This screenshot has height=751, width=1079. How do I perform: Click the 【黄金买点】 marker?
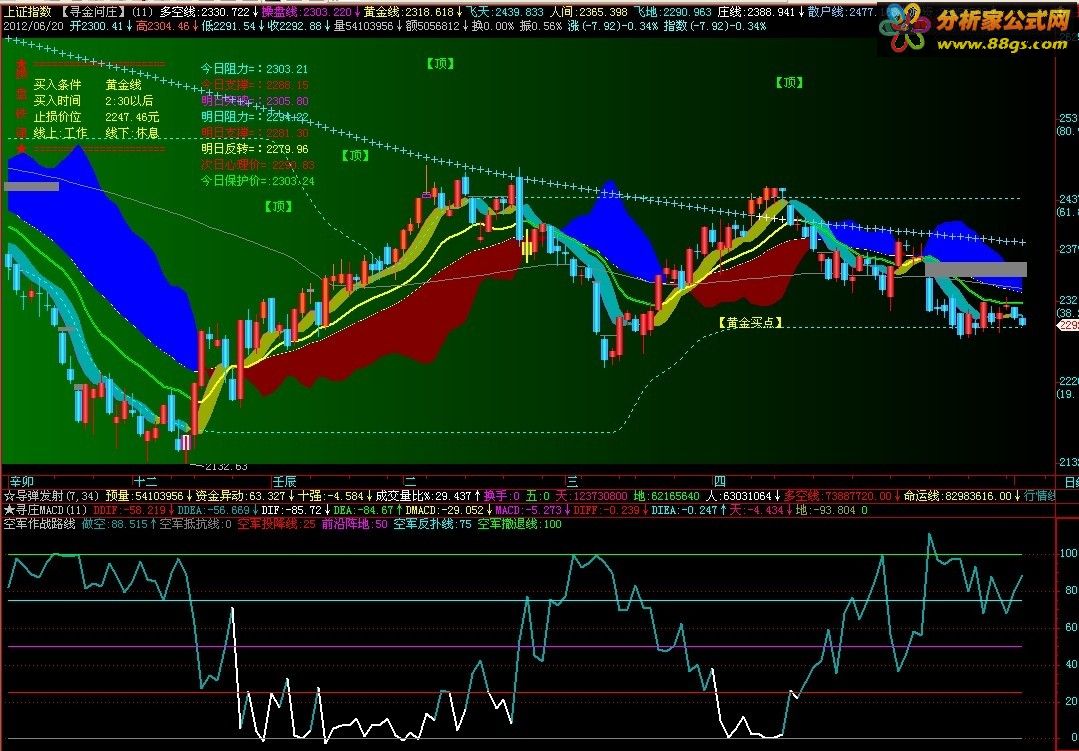[x=750, y=322]
